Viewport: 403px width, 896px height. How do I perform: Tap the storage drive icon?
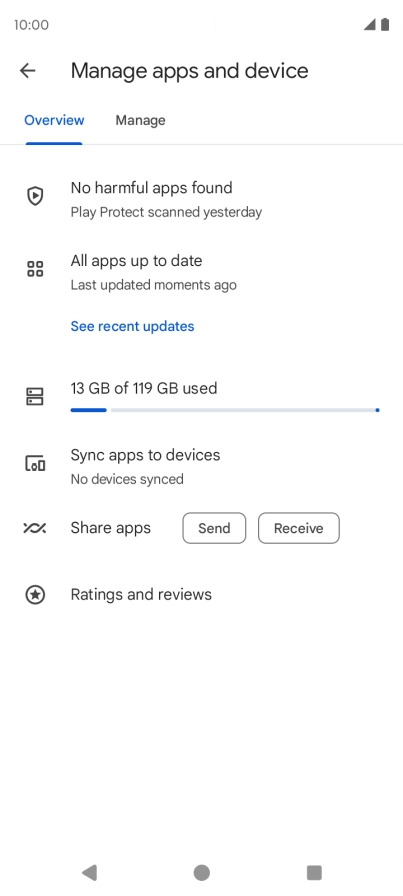pyautogui.click(x=35, y=397)
